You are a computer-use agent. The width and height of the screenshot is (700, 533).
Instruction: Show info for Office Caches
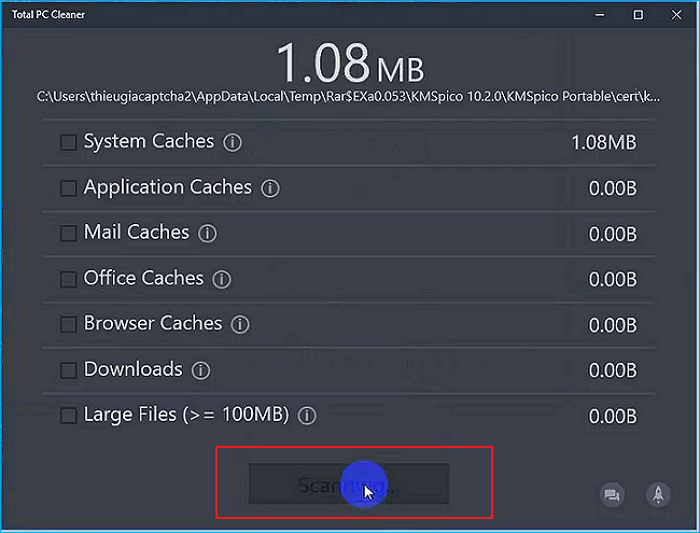coord(221,279)
